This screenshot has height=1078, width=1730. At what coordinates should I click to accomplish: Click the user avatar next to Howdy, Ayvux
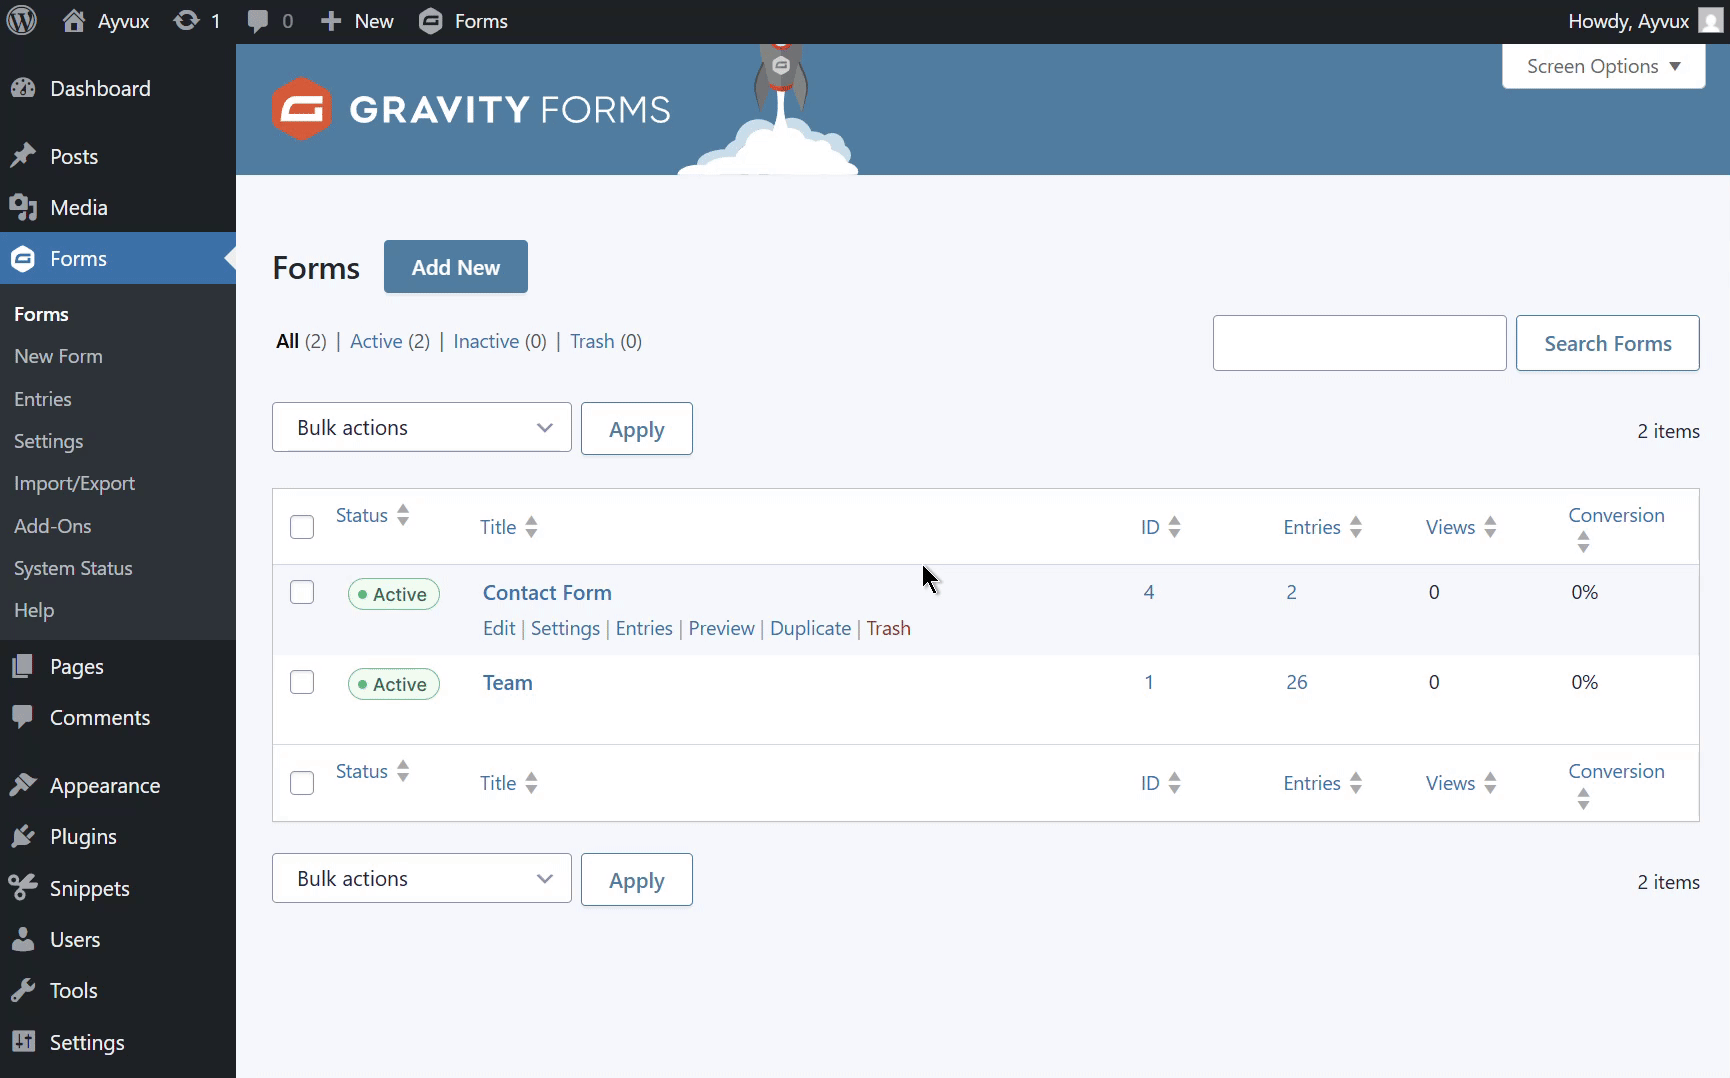point(1711,21)
